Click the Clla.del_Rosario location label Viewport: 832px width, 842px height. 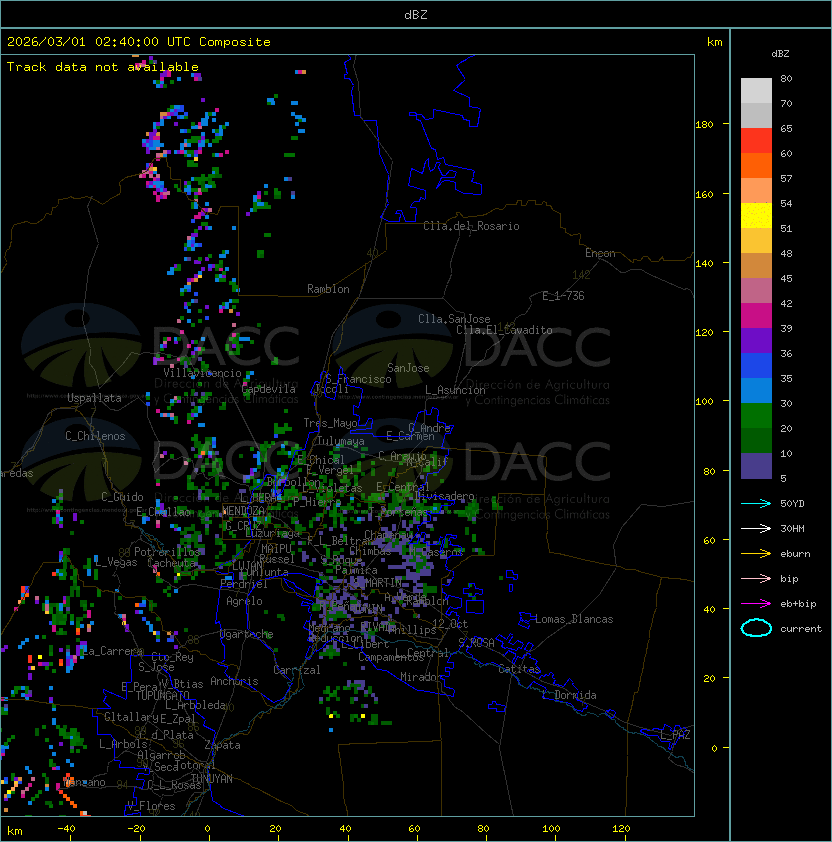(x=471, y=226)
